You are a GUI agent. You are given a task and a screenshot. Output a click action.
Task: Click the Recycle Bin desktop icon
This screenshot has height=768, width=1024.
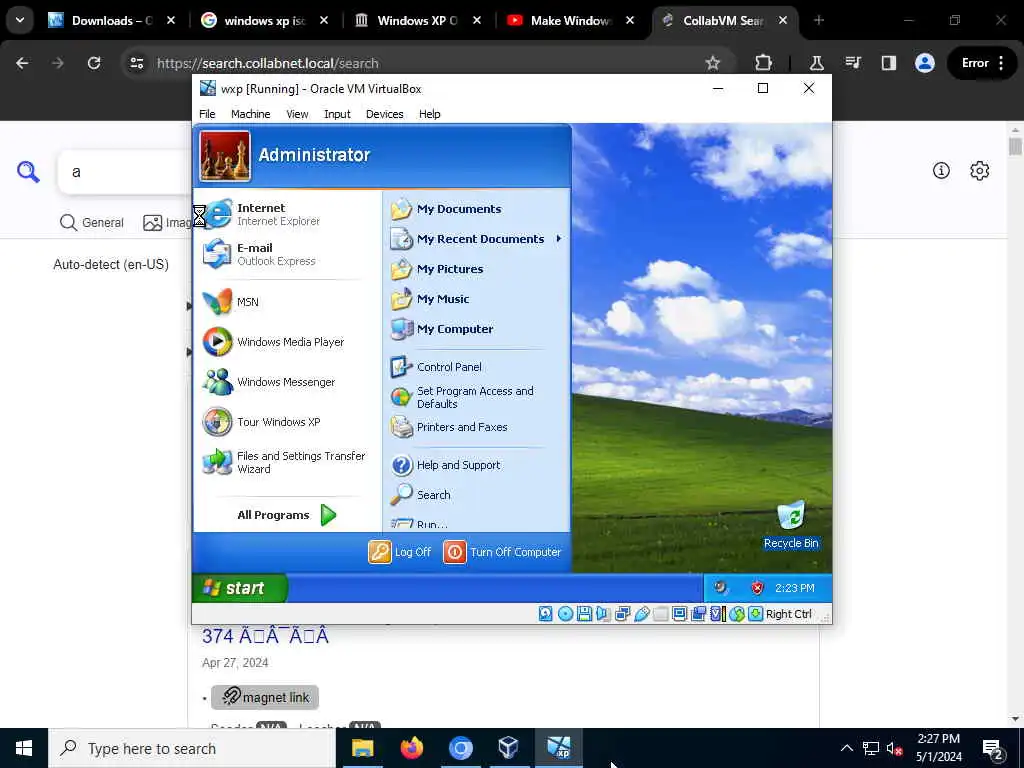tap(791, 524)
